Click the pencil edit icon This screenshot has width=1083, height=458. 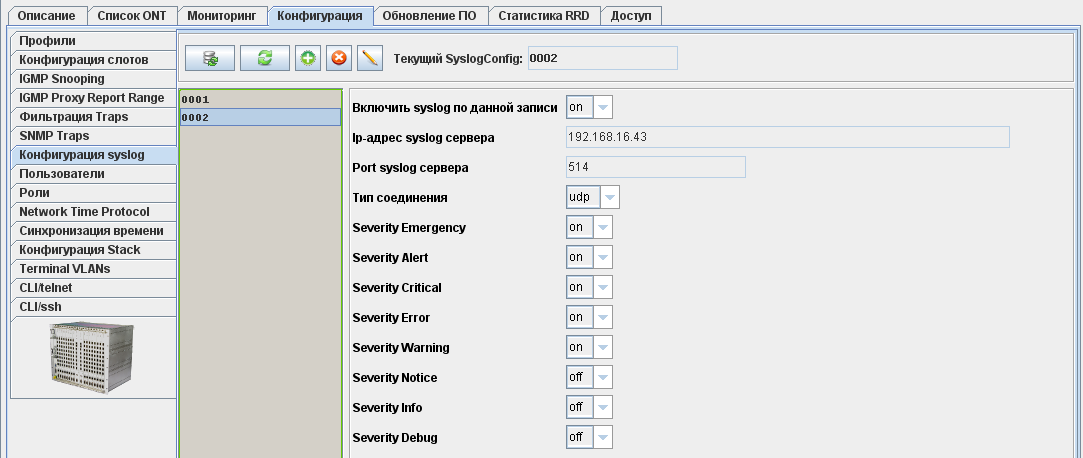click(x=370, y=58)
